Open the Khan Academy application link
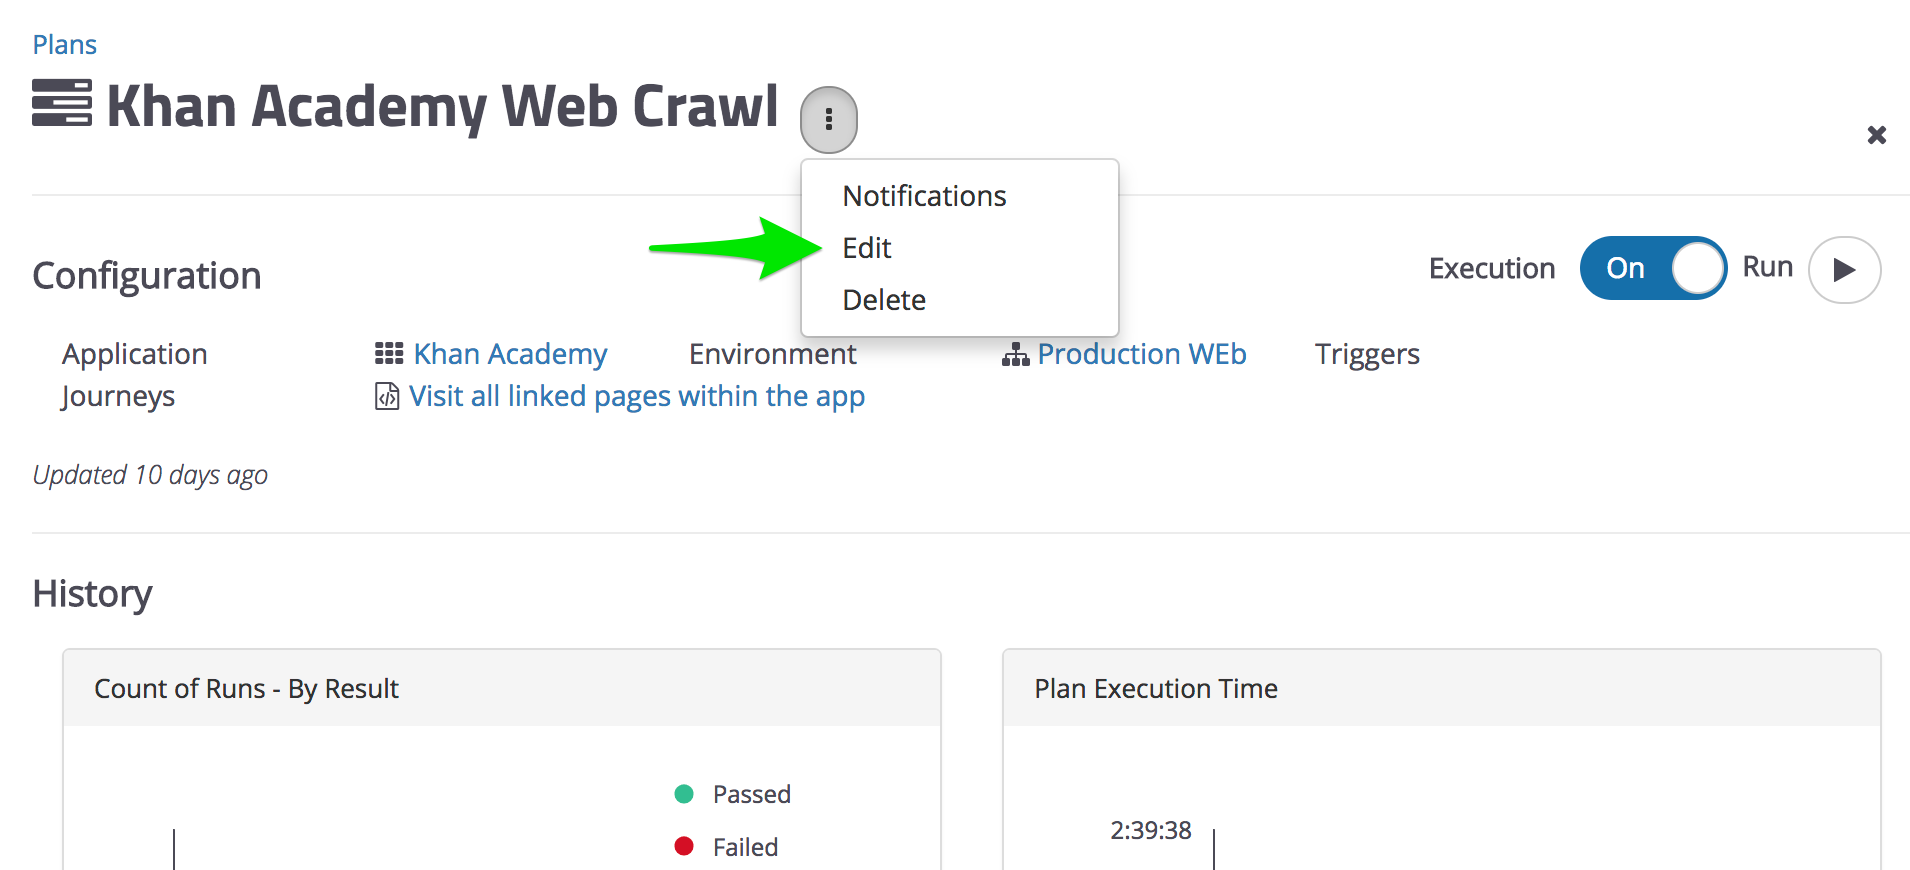The height and width of the screenshot is (870, 1910). click(510, 354)
